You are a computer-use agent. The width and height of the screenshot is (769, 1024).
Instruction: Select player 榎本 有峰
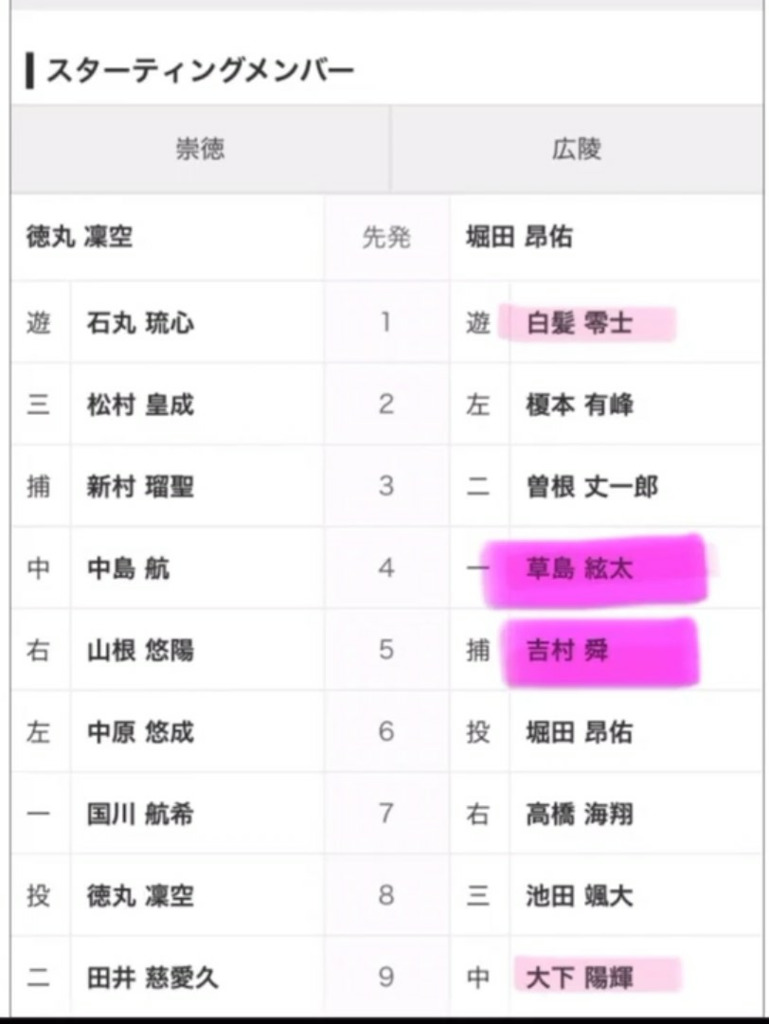[x=579, y=405]
